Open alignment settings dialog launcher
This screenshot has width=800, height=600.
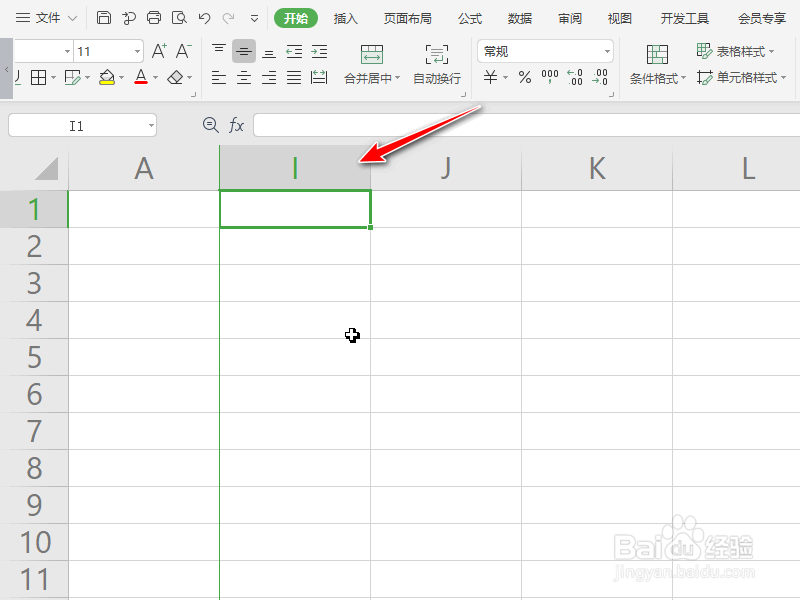[x=463, y=94]
